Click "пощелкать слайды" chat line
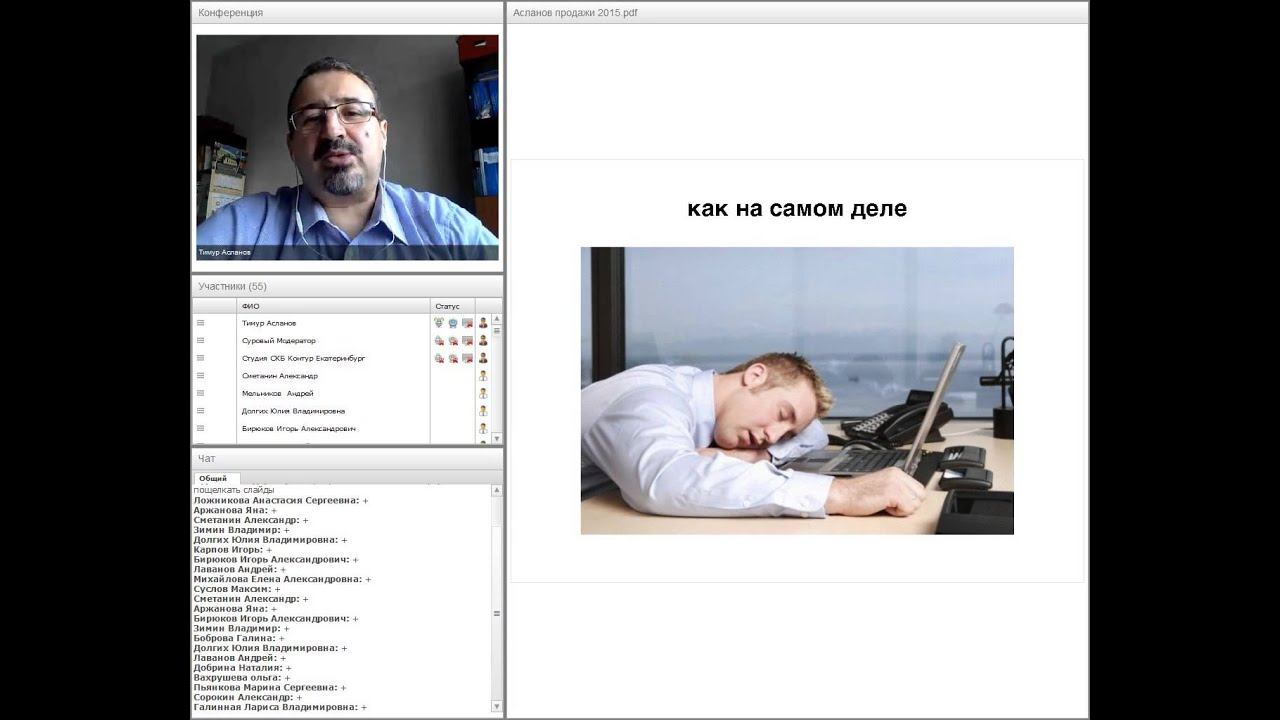Image resolution: width=1280 pixels, height=720 pixels. 234,490
